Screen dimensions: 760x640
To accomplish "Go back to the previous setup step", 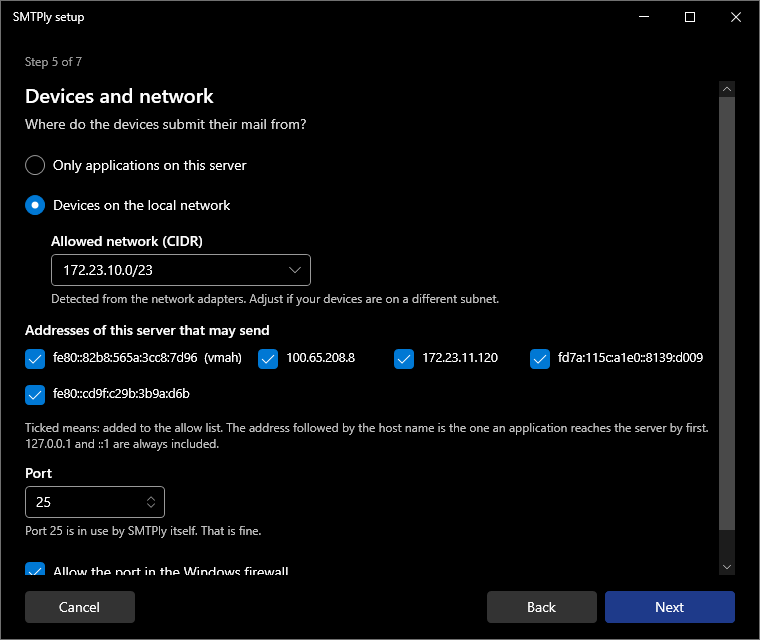I will coord(542,607).
